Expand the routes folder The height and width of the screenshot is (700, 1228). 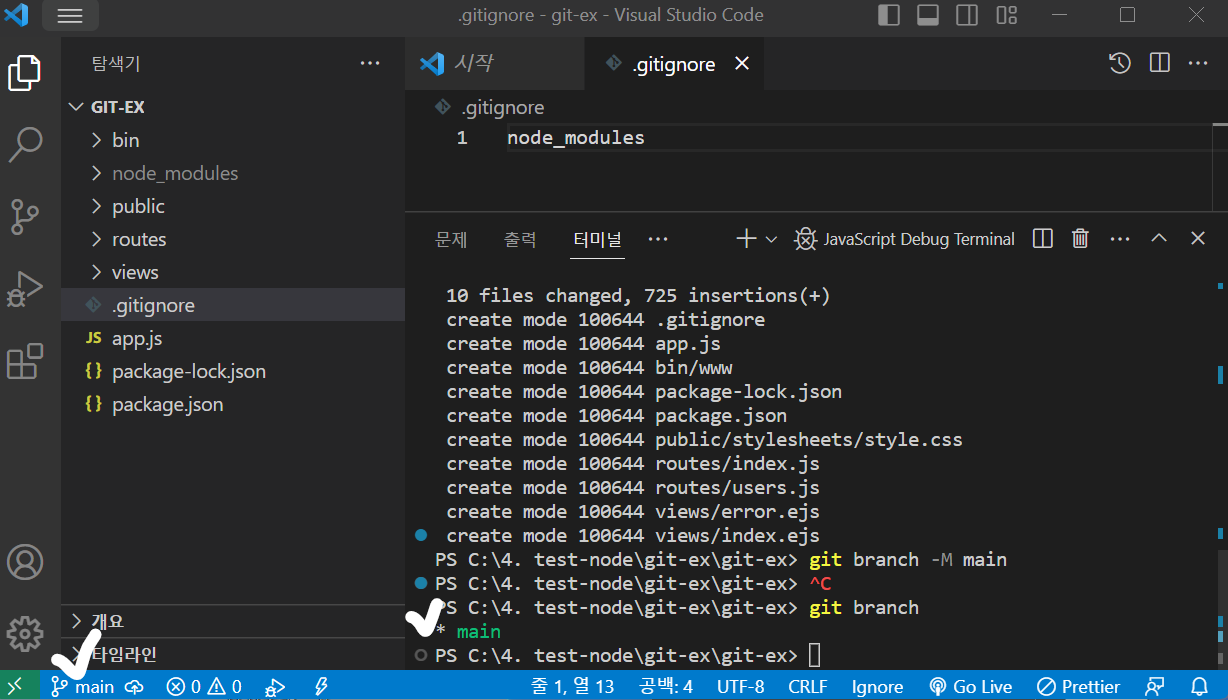click(x=233, y=239)
